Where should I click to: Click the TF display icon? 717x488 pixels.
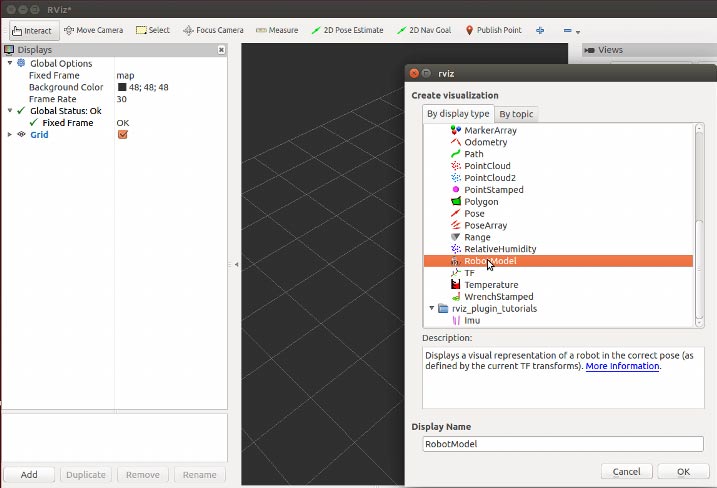pyautogui.click(x=455, y=273)
